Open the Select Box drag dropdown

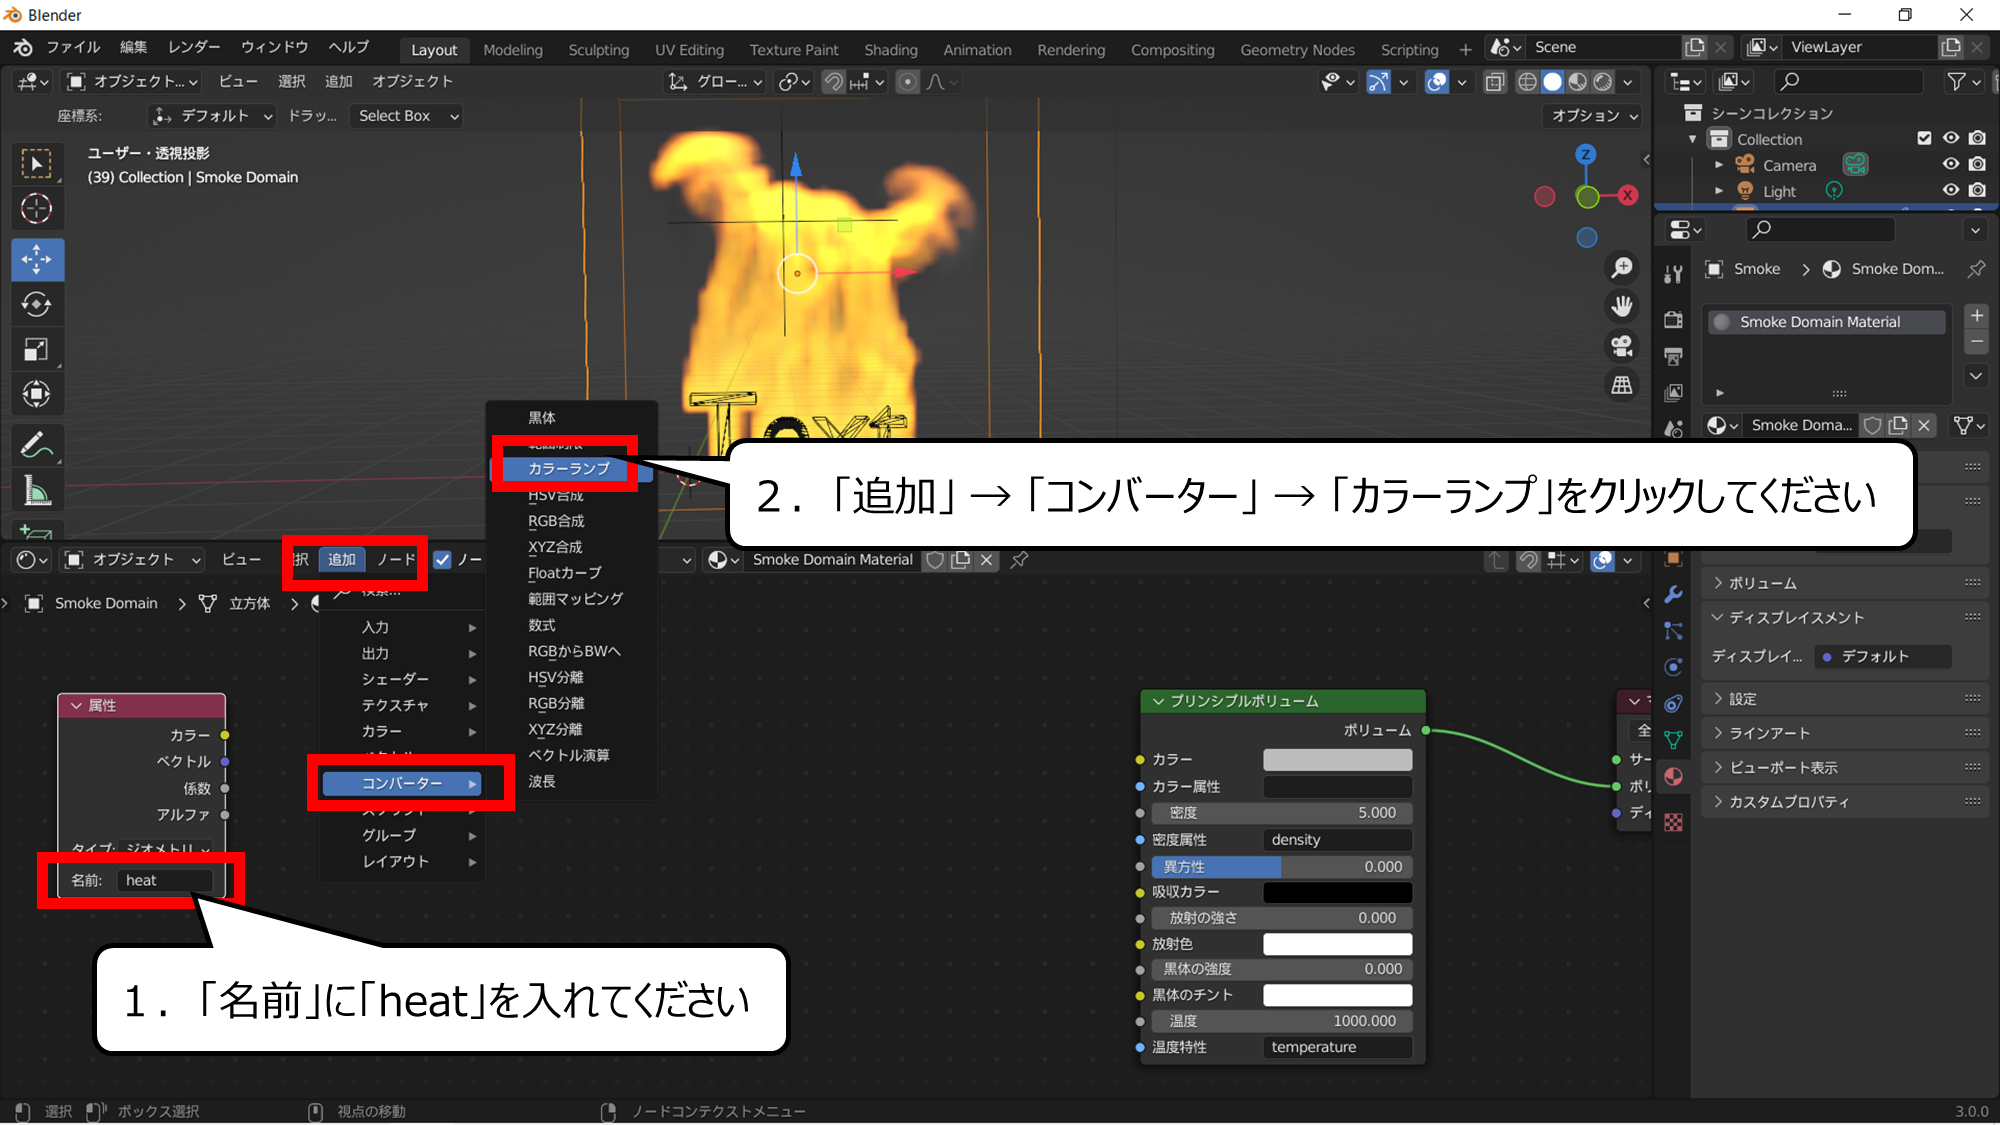pyautogui.click(x=408, y=116)
